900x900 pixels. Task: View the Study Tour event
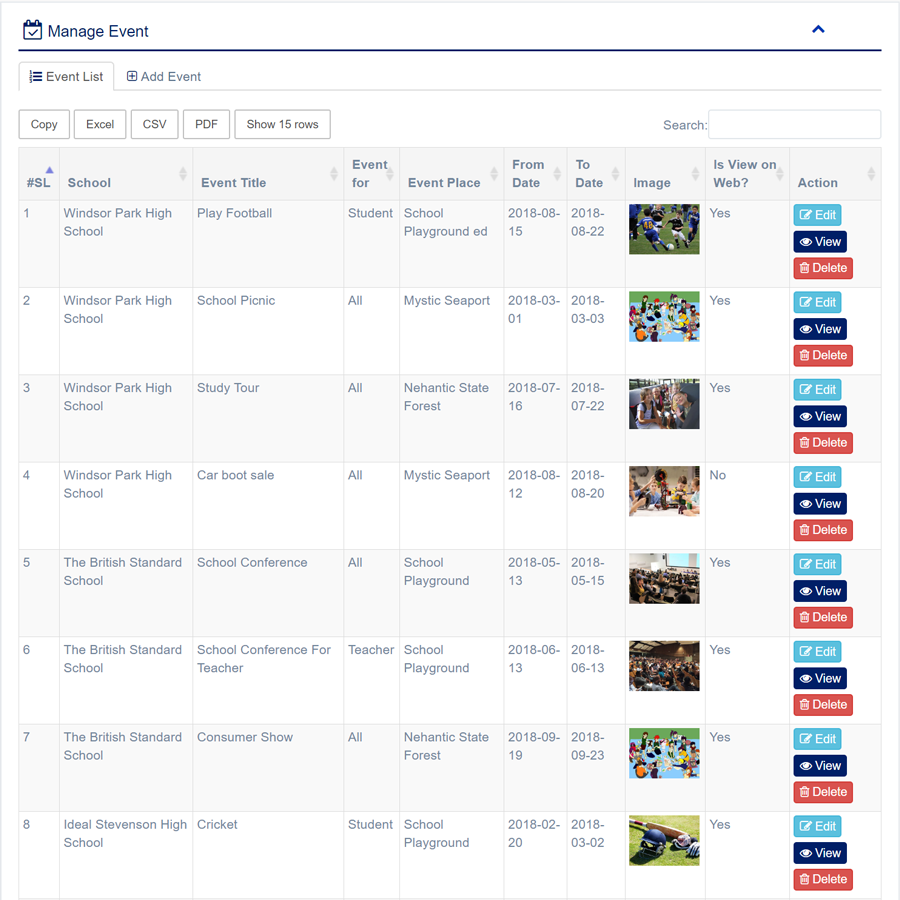820,416
